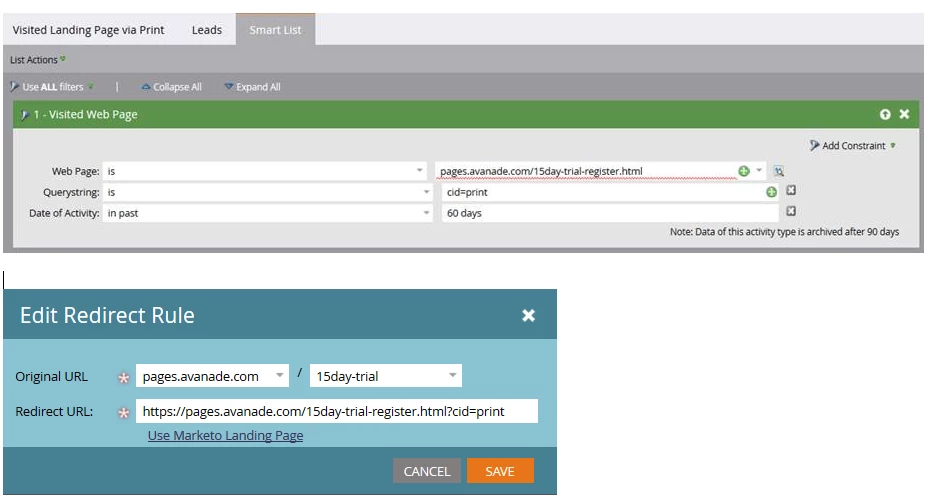Open the List Actions menu
Viewport: 935px width, 502px height.
tap(38, 60)
